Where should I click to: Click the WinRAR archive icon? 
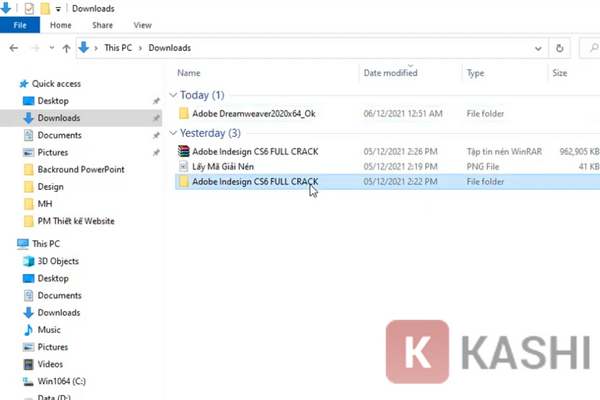pos(184,151)
